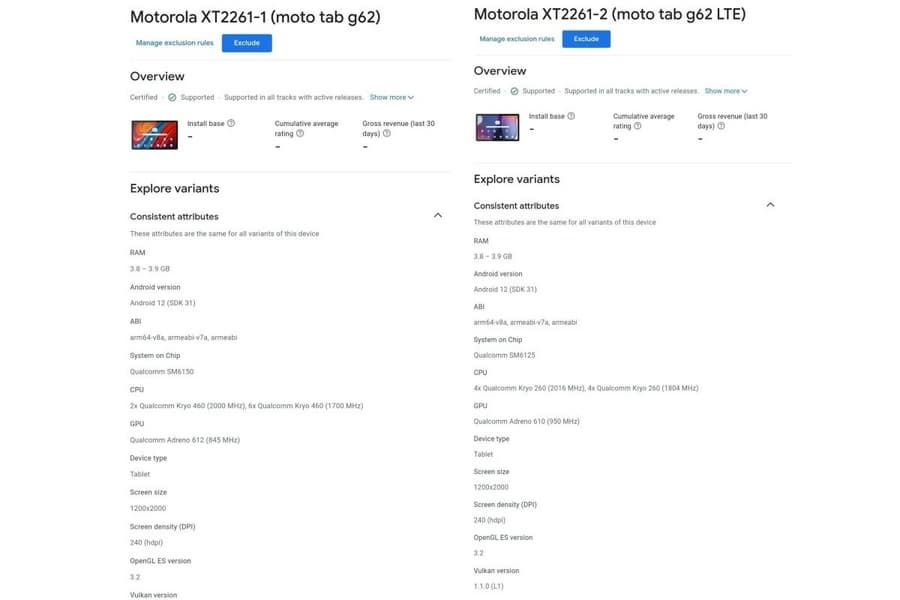Click the Supported checkmark icon for XT2261-1
This screenshot has width=900, height=600.
(x=172, y=97)
